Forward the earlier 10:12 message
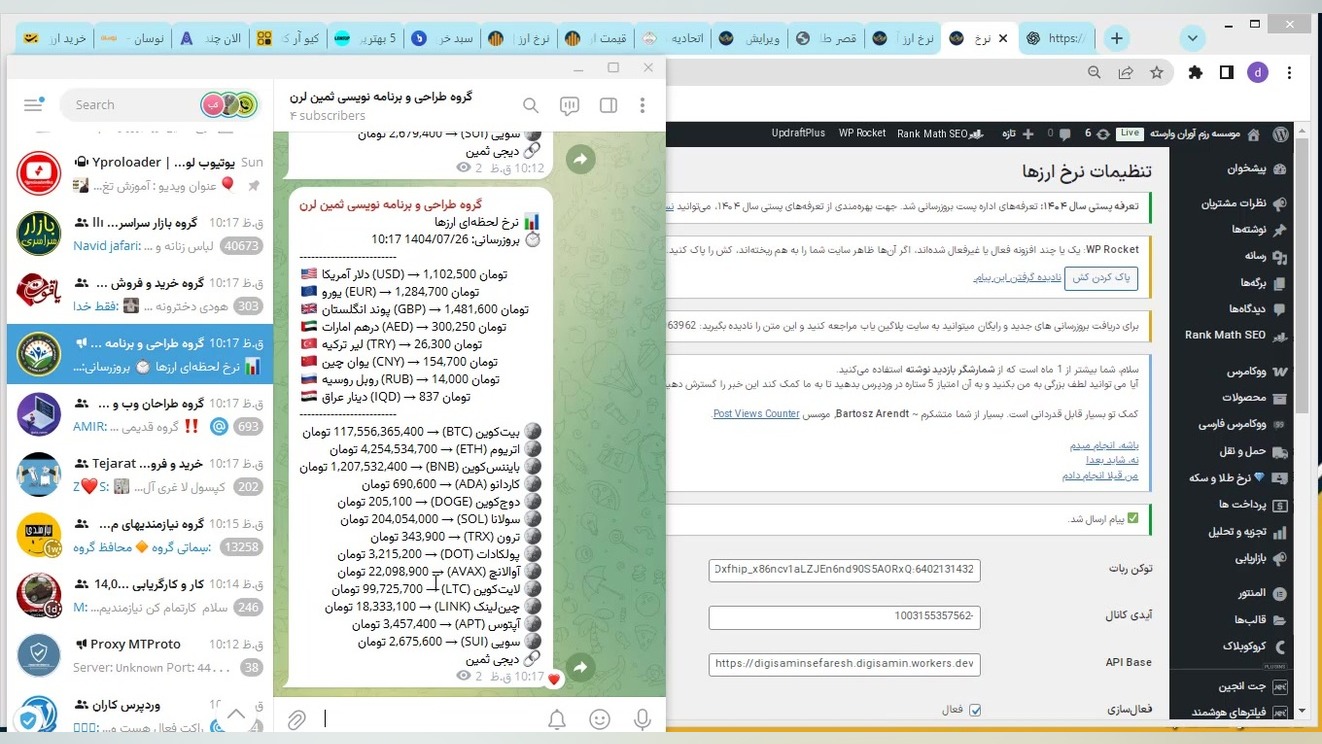1322x744 pixels. pyautogui.click(x=580, y=158)
